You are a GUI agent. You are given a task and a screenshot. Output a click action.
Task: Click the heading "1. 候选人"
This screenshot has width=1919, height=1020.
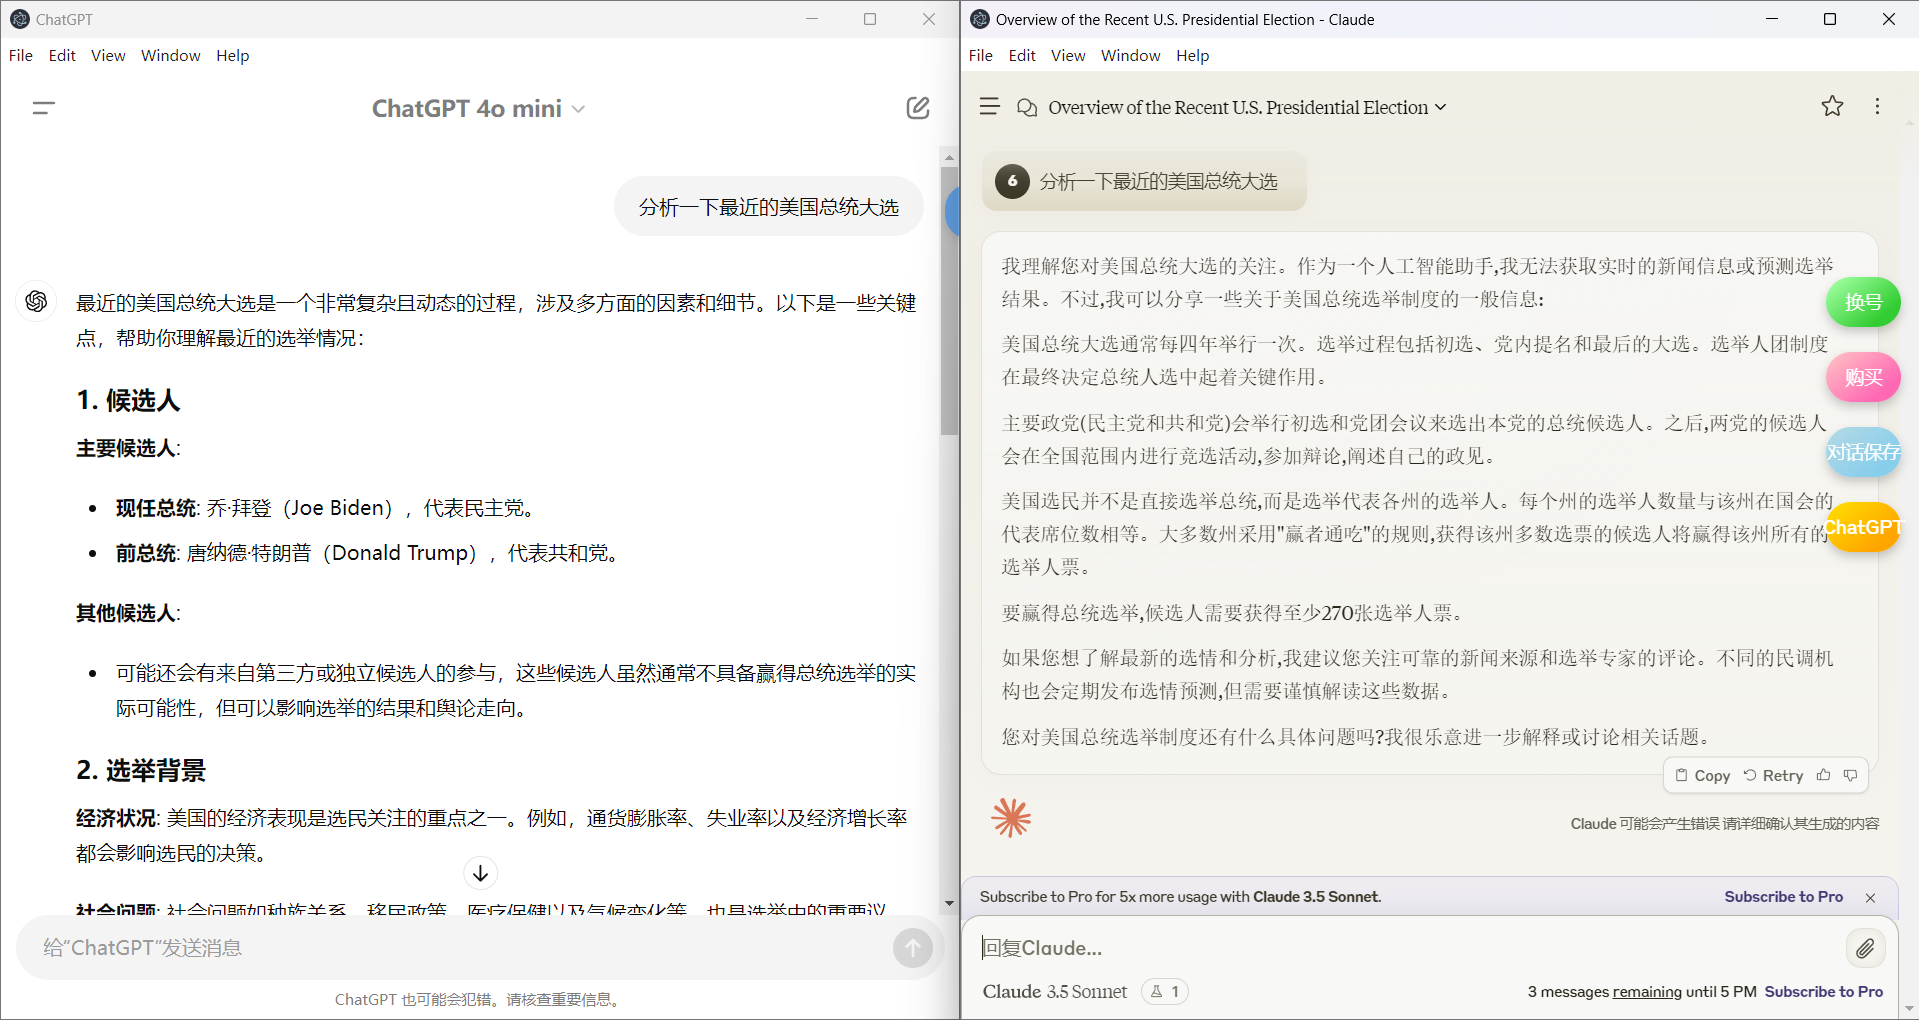128,400
